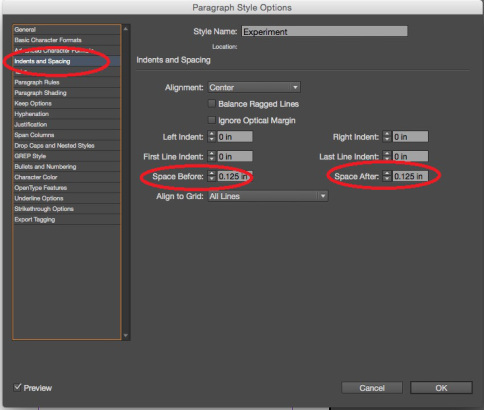Open Paragraph Rules section

tap(67, 82)
